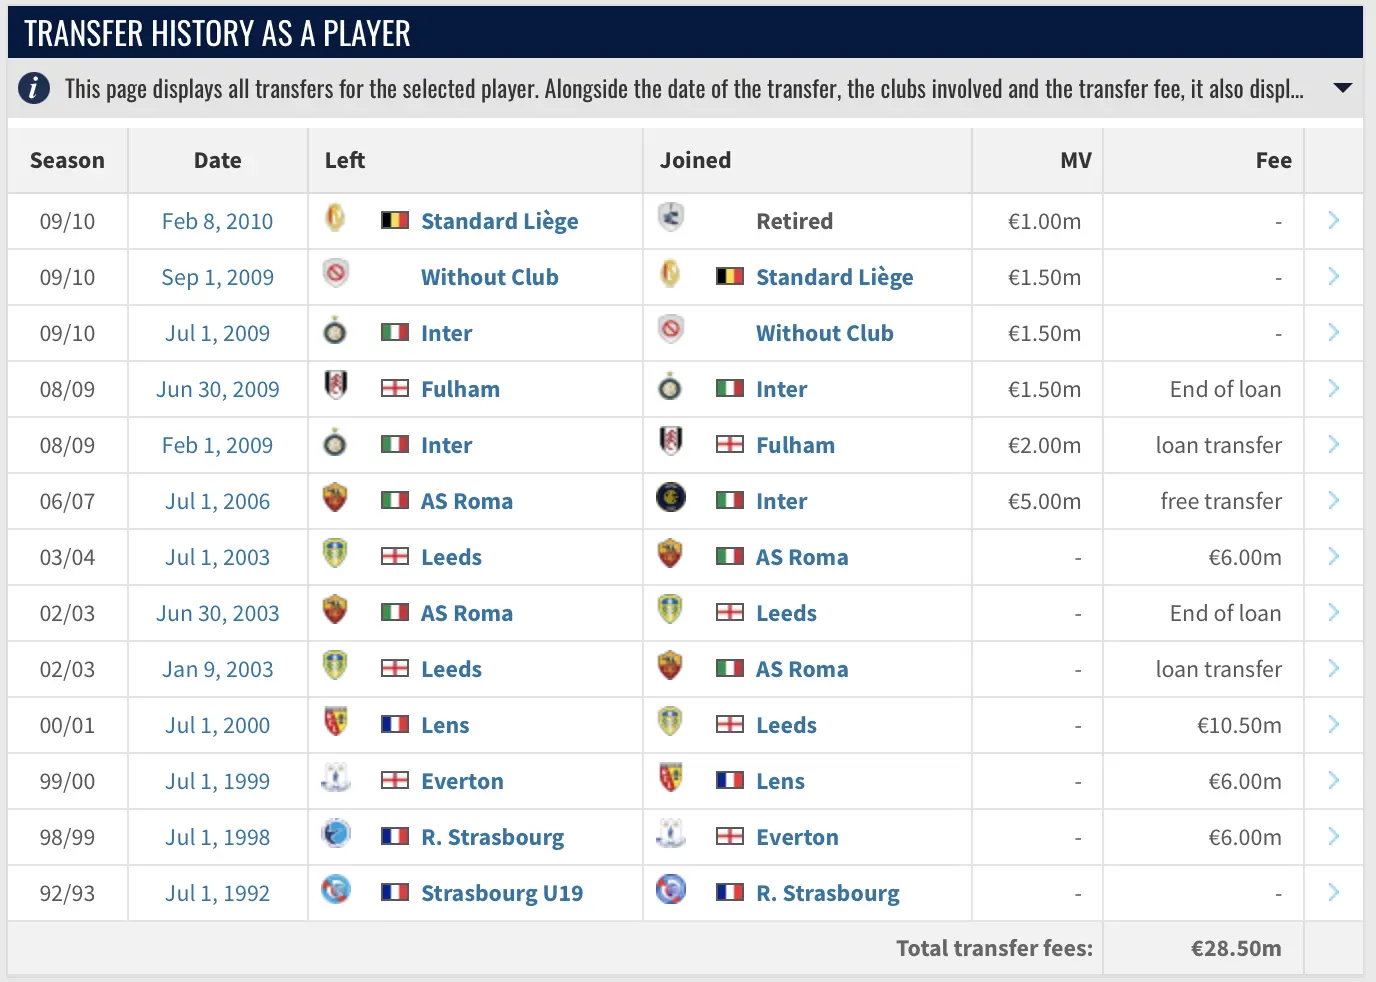Click the Lens crest in Jul 1, 2000 row
The height and width of the screenshot is (982, 1376).
336,721
